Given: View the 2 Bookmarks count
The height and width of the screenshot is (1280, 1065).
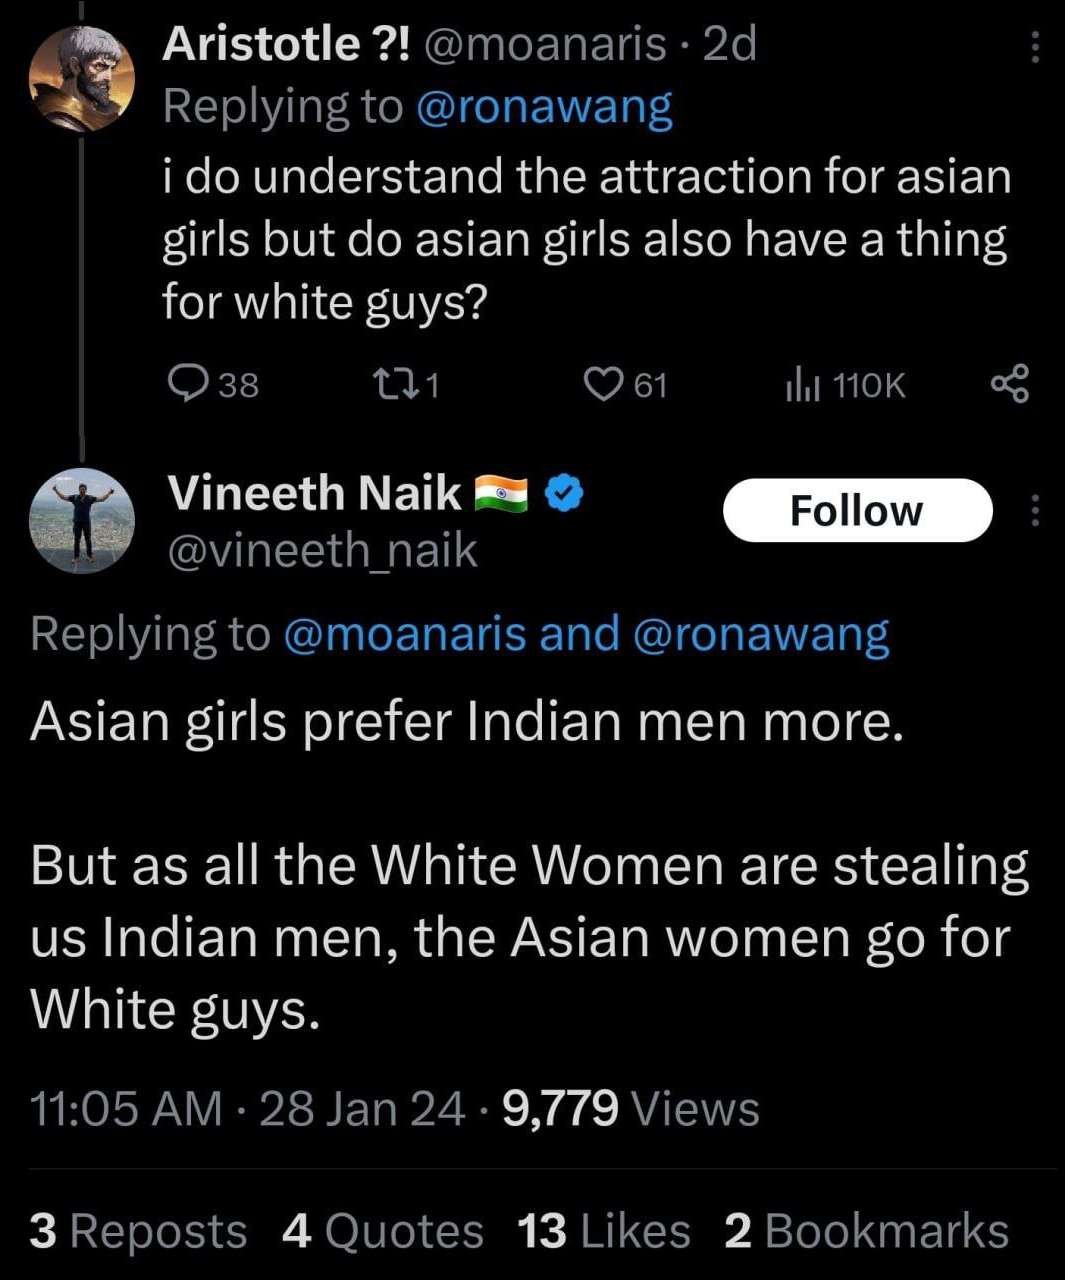Looking at the screenshot, I should click(x=866, y=1231).
